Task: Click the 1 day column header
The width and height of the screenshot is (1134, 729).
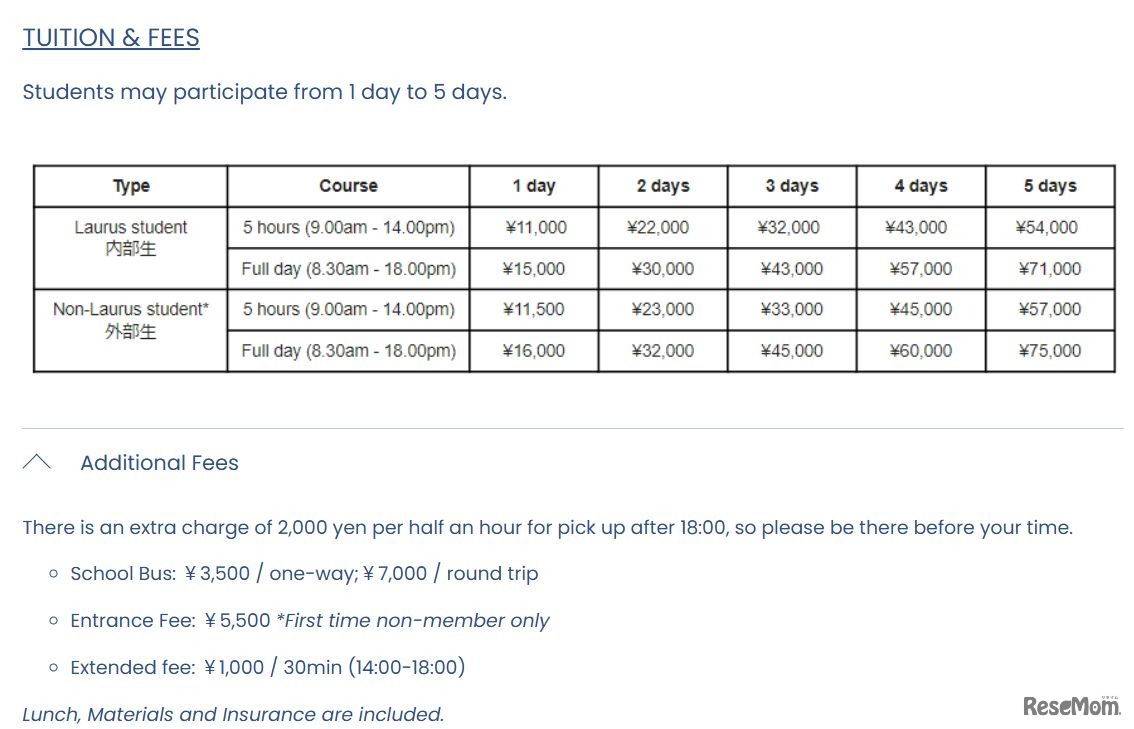Action: tap(534, 186)
